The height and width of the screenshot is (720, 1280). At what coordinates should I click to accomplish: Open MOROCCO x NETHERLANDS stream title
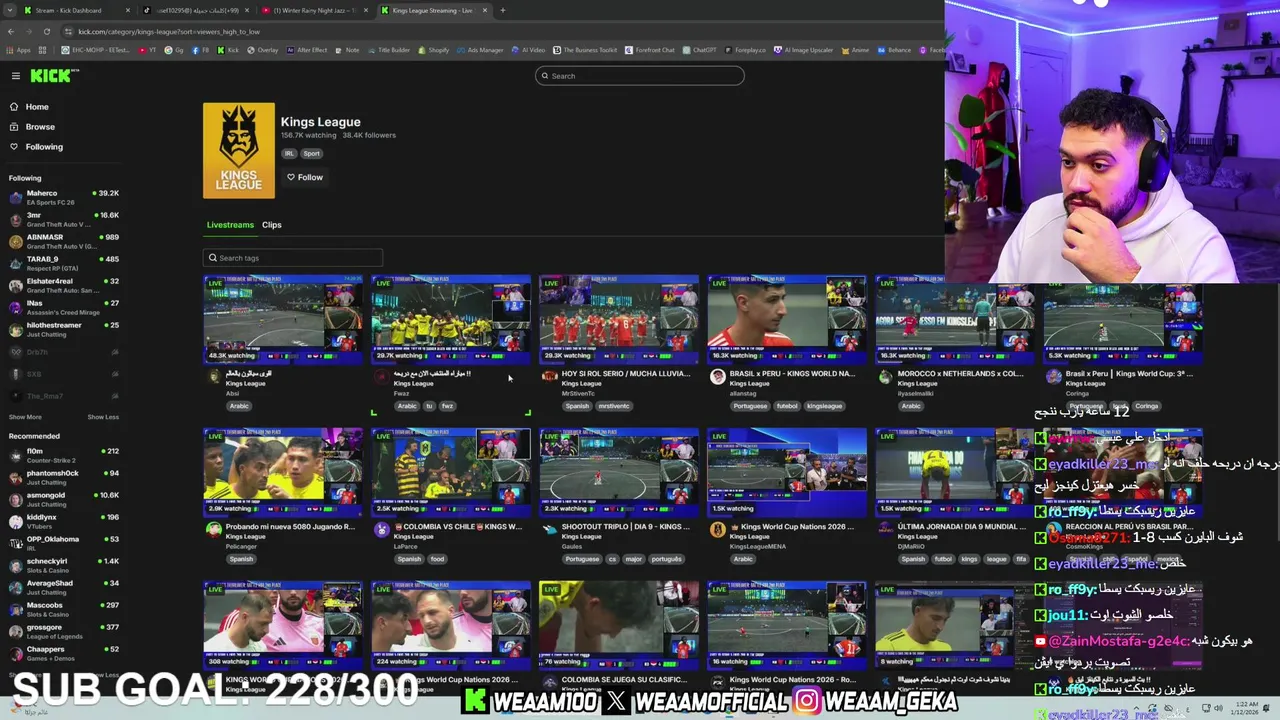tap(960, 374)
